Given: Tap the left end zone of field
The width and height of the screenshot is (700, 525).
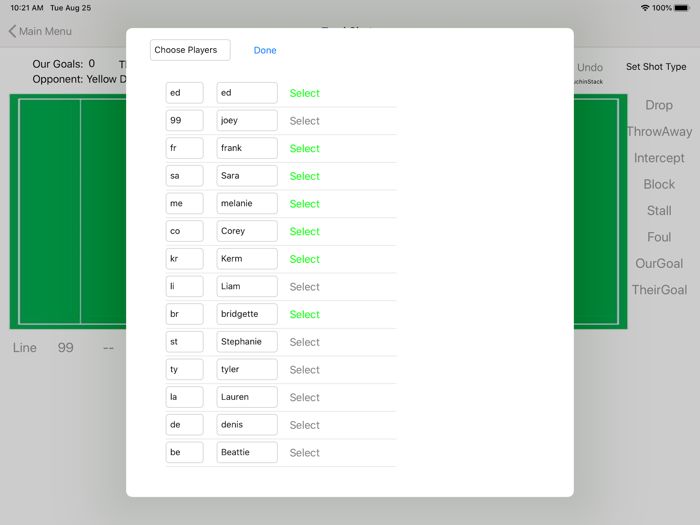Looking at the screenshot, I should [x=50, y=211].
